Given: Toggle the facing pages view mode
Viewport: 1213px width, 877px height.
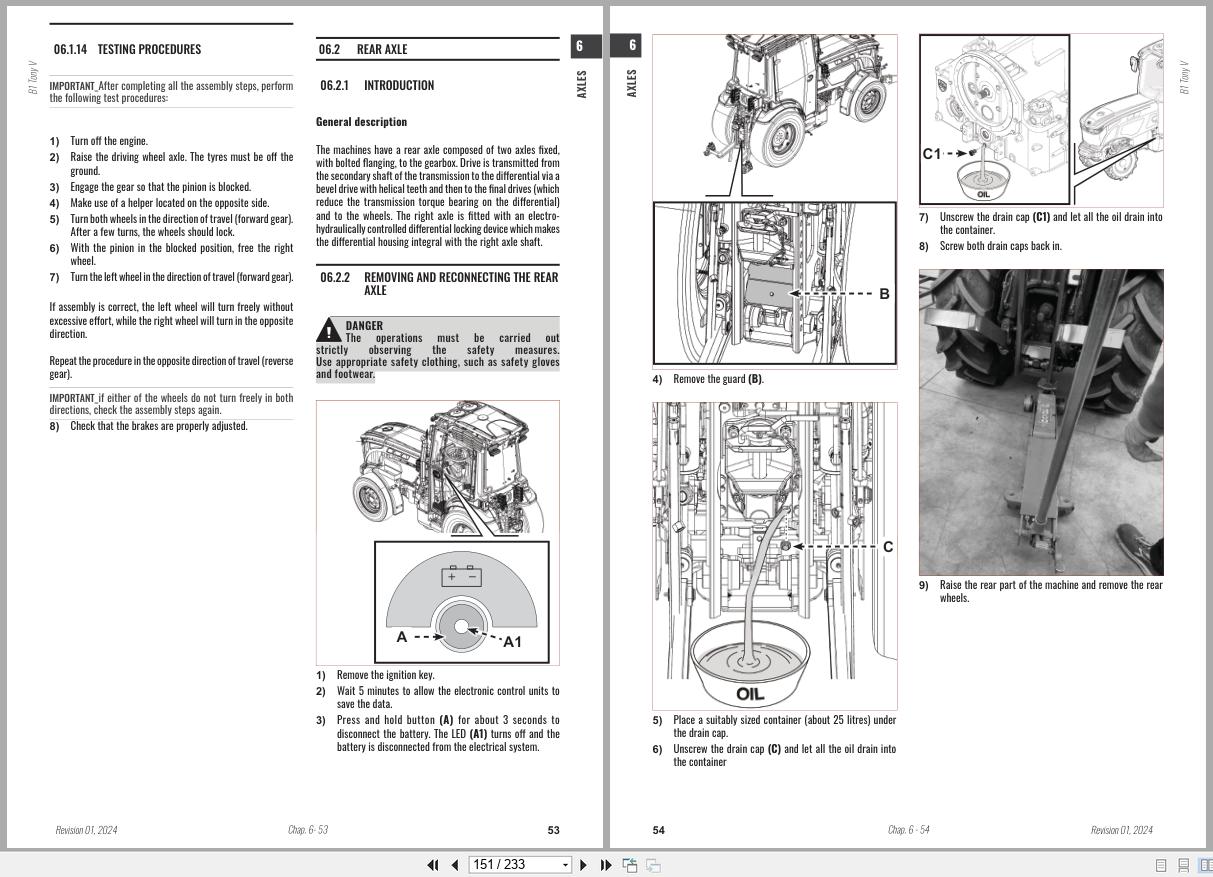Looking at the screenshot, I should pyautogui.click(x=1205, y=864).
